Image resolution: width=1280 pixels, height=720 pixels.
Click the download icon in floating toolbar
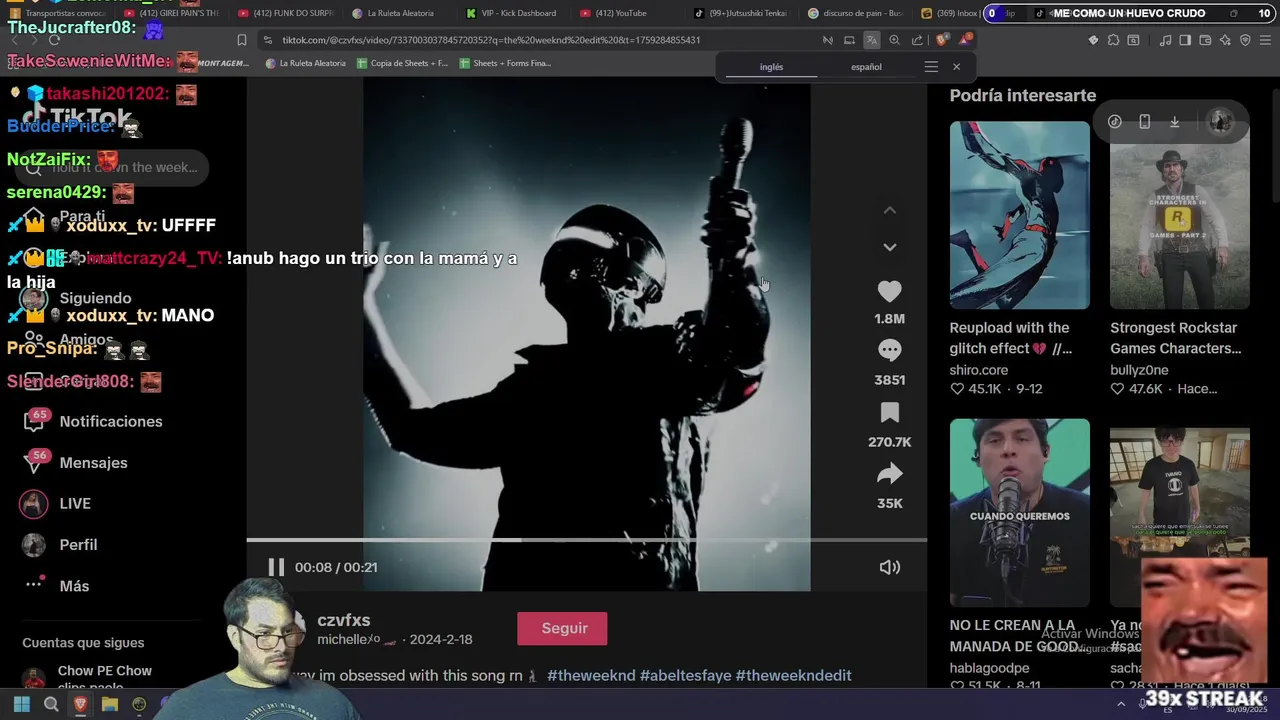click(x=1175, y=122)
